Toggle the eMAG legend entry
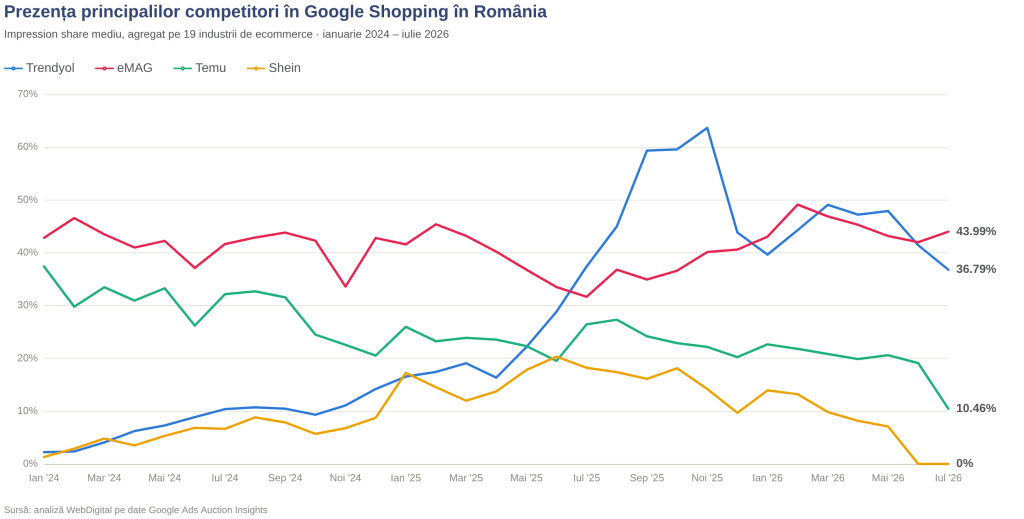 click(124, 68)
